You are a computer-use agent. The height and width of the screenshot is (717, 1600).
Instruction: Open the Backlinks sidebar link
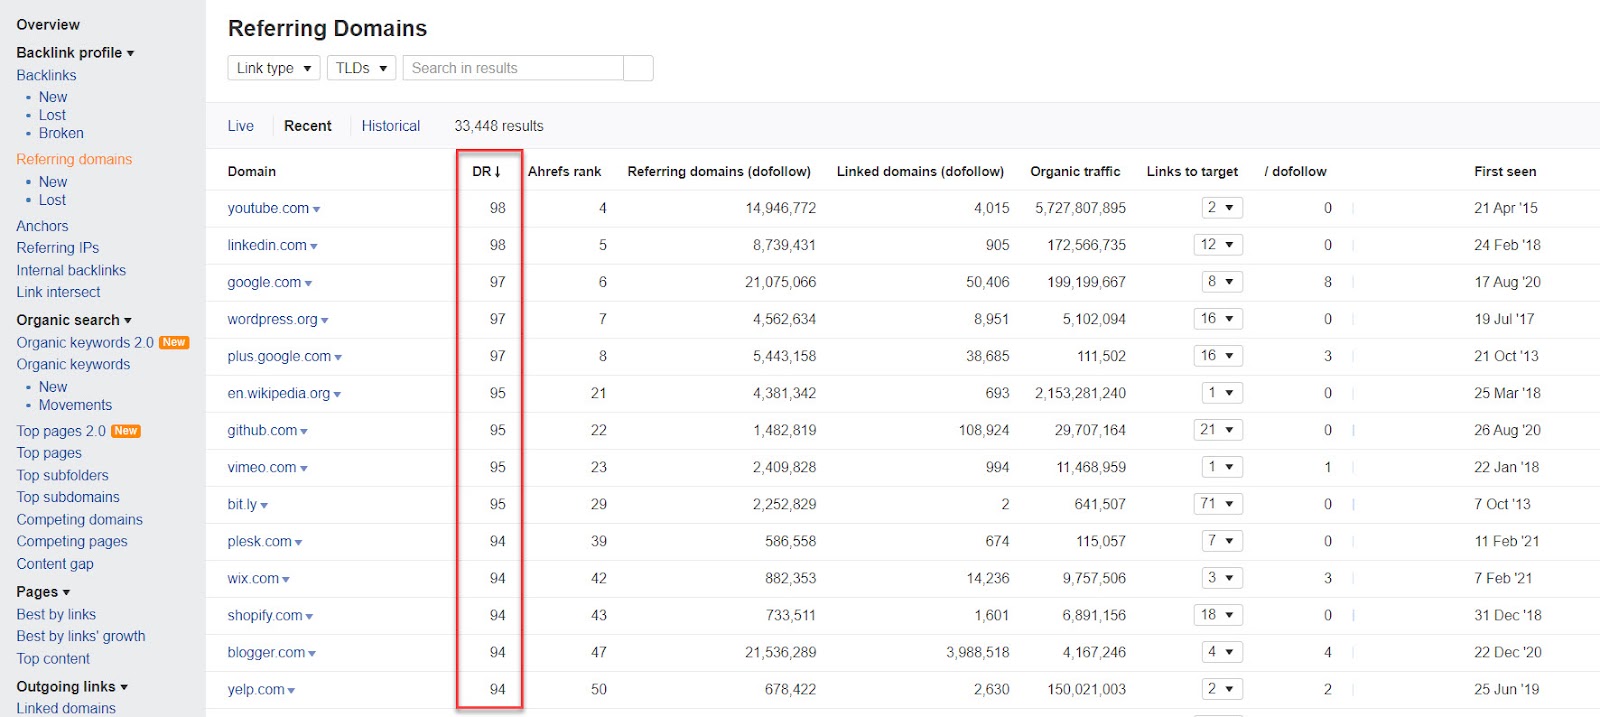46,75
